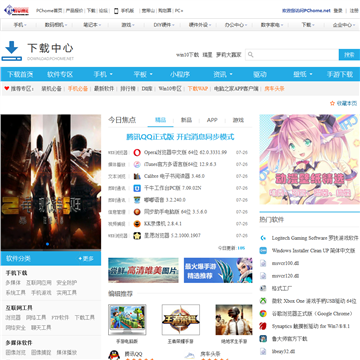Click the blue download center arrow logo
This screenshot has width=360, height=360.
click(x=12, y=51)
